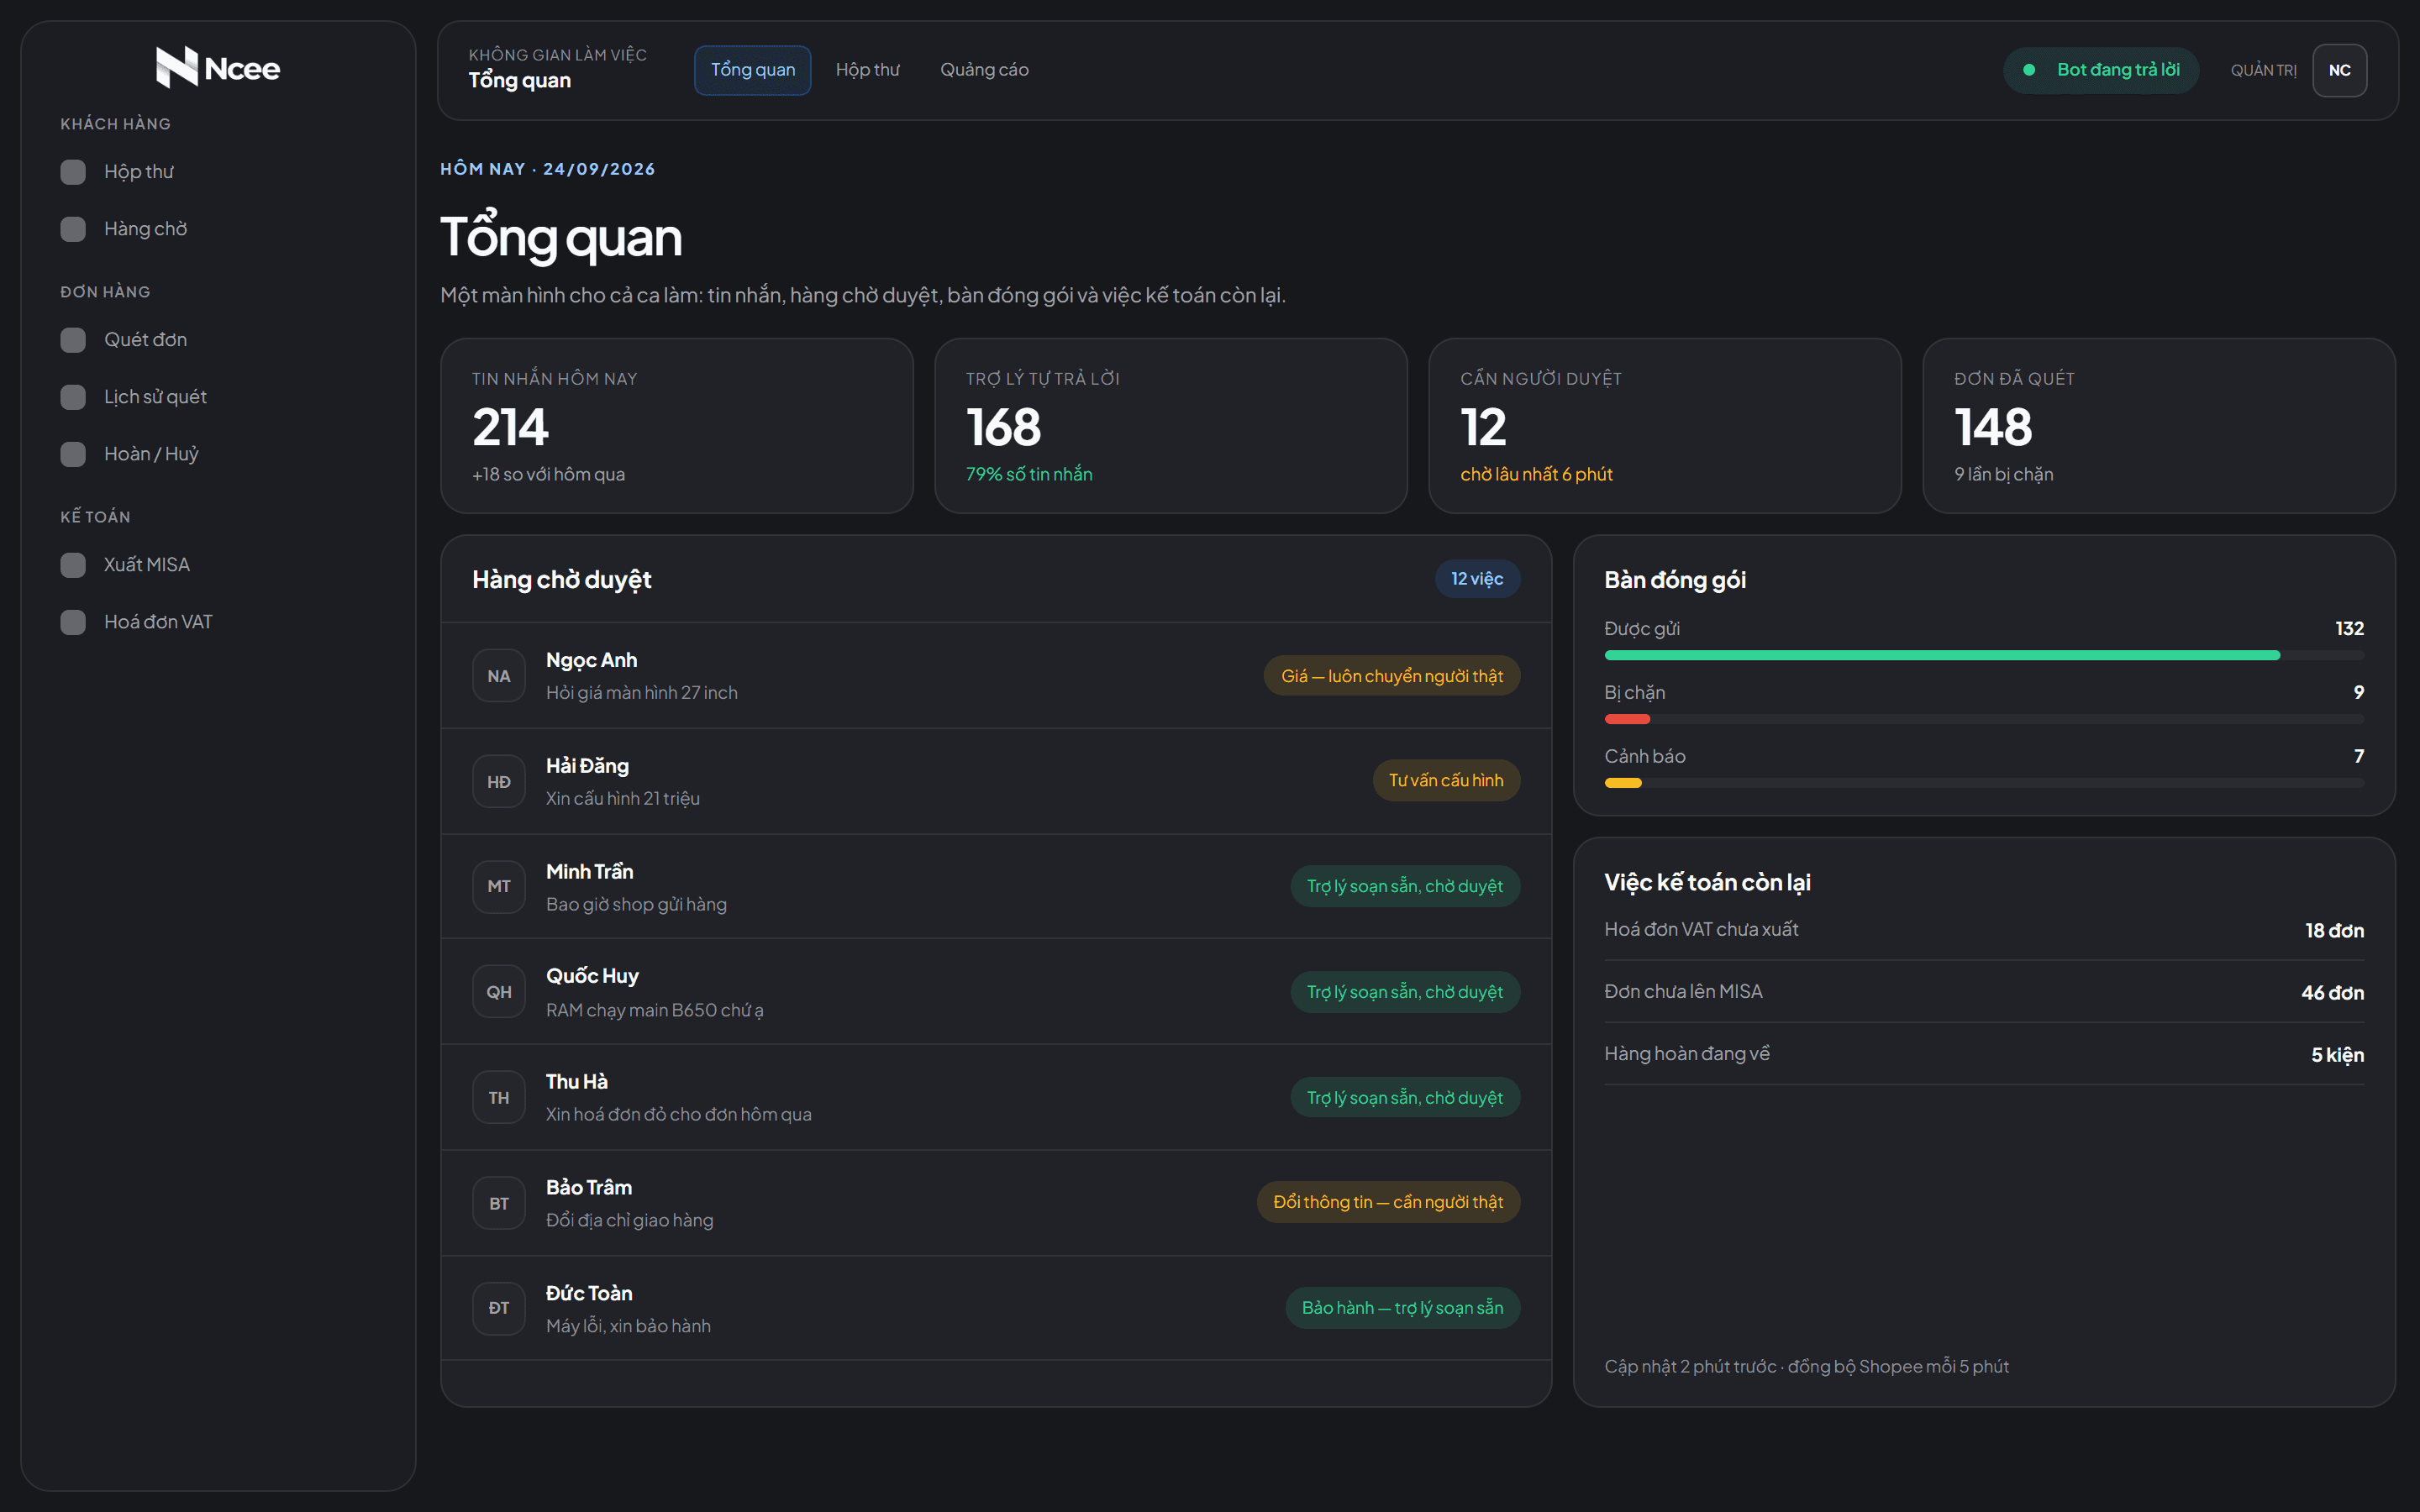
Task: Click Minh Trần's Trợ lý soạn sẵn tag
Action: point(1405,886)
